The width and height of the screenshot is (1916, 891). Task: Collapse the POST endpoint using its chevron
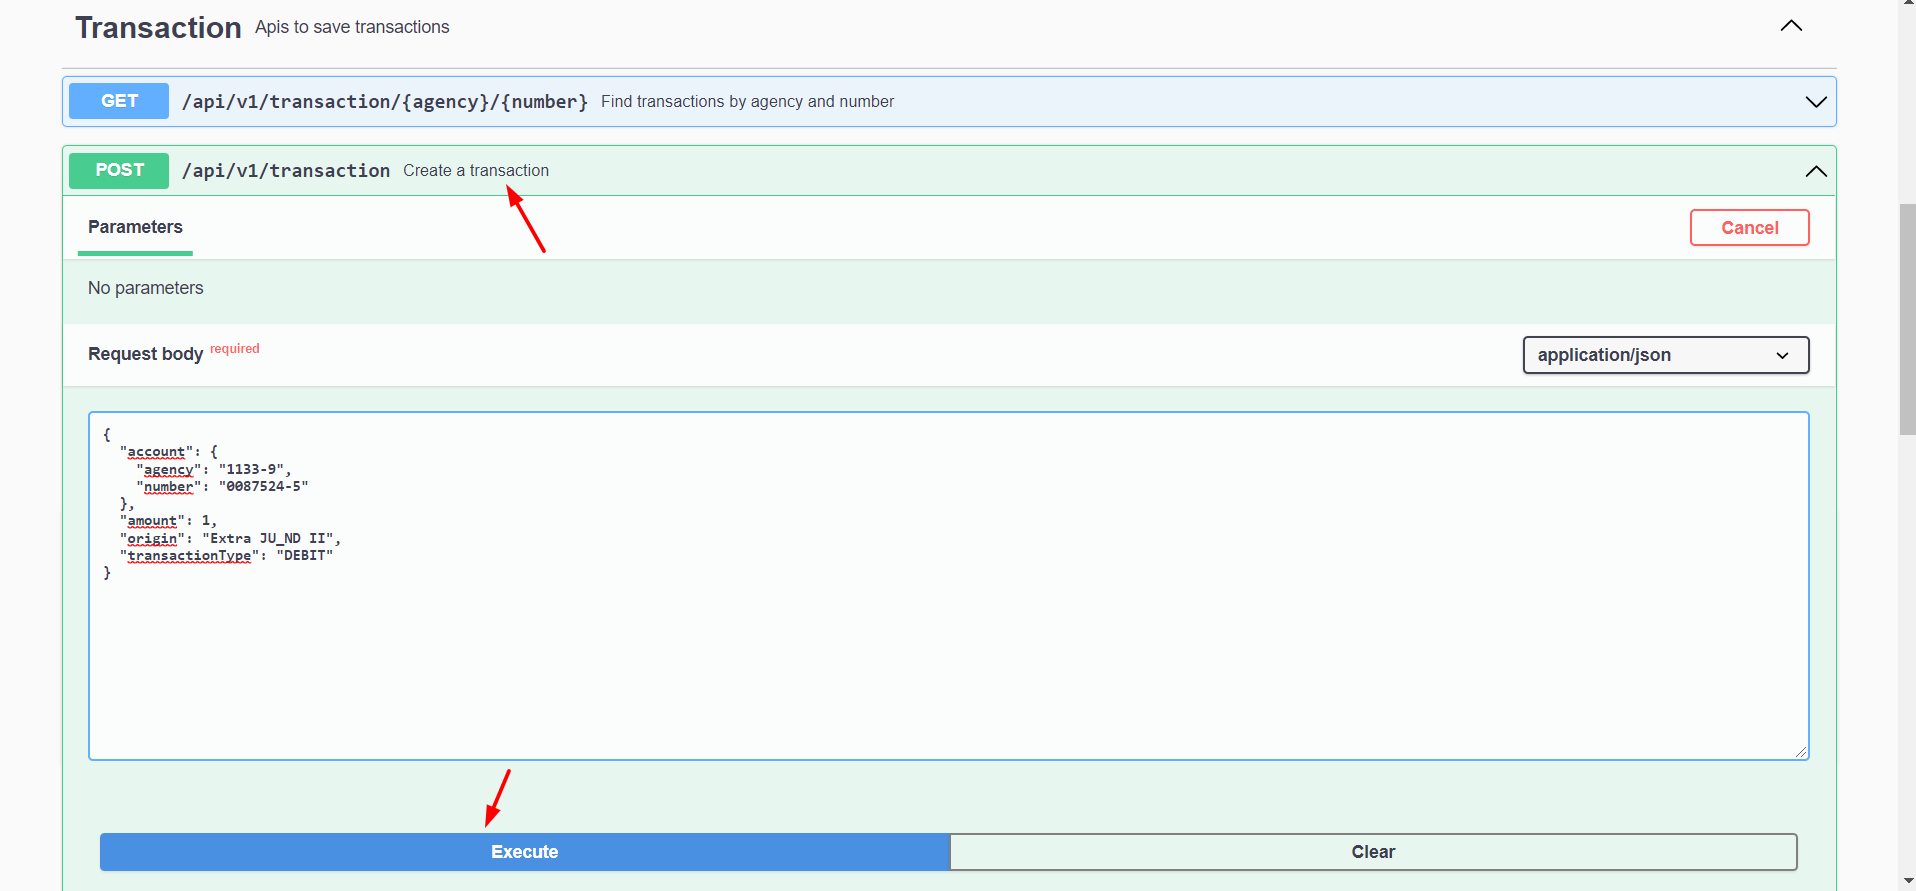[1816, 171]
